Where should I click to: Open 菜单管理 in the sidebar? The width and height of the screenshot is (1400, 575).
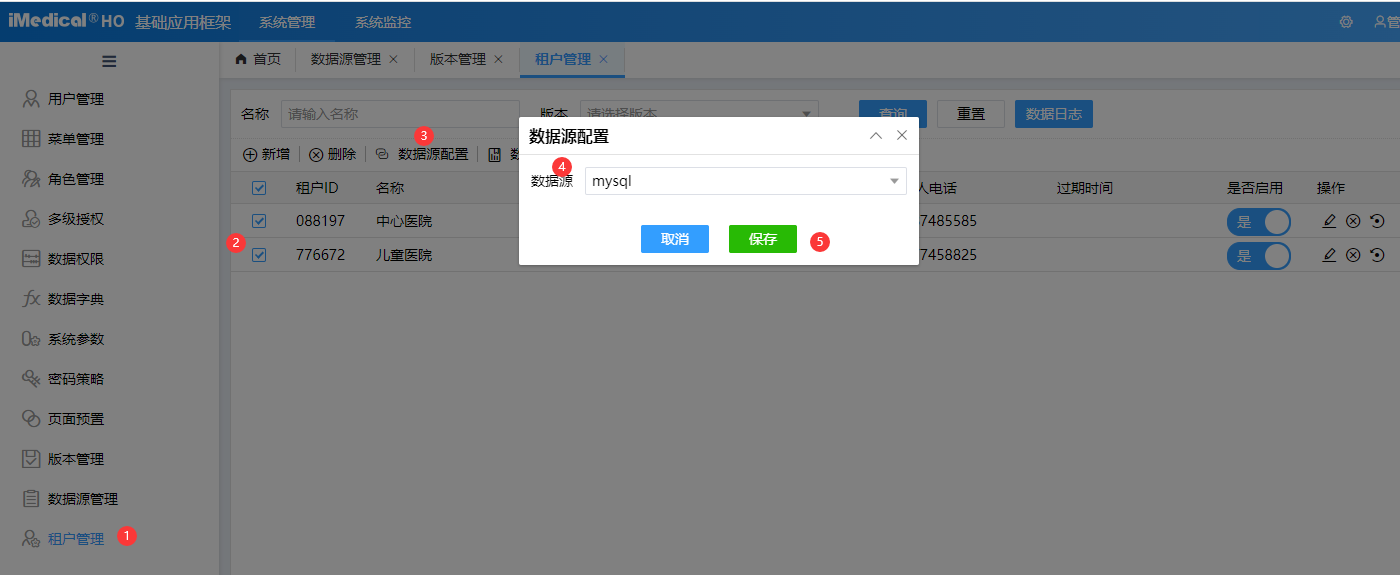[64, 139]
